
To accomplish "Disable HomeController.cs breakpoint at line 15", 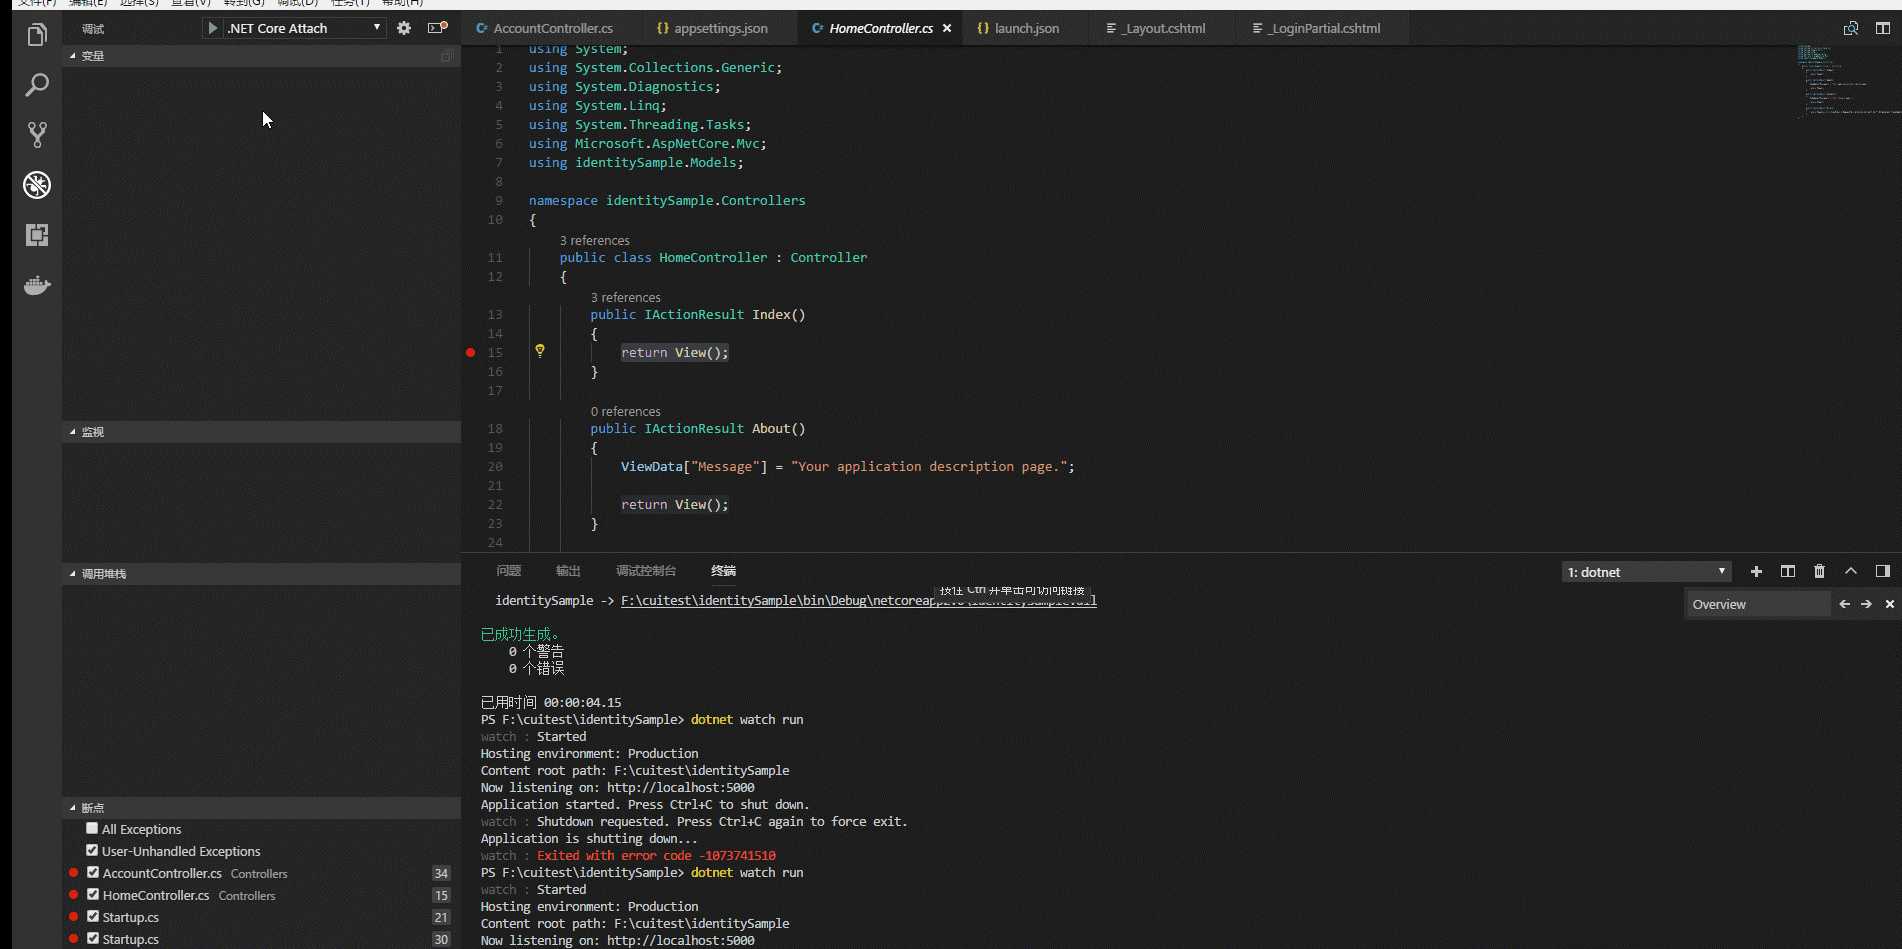I will [x=93, y=894].
